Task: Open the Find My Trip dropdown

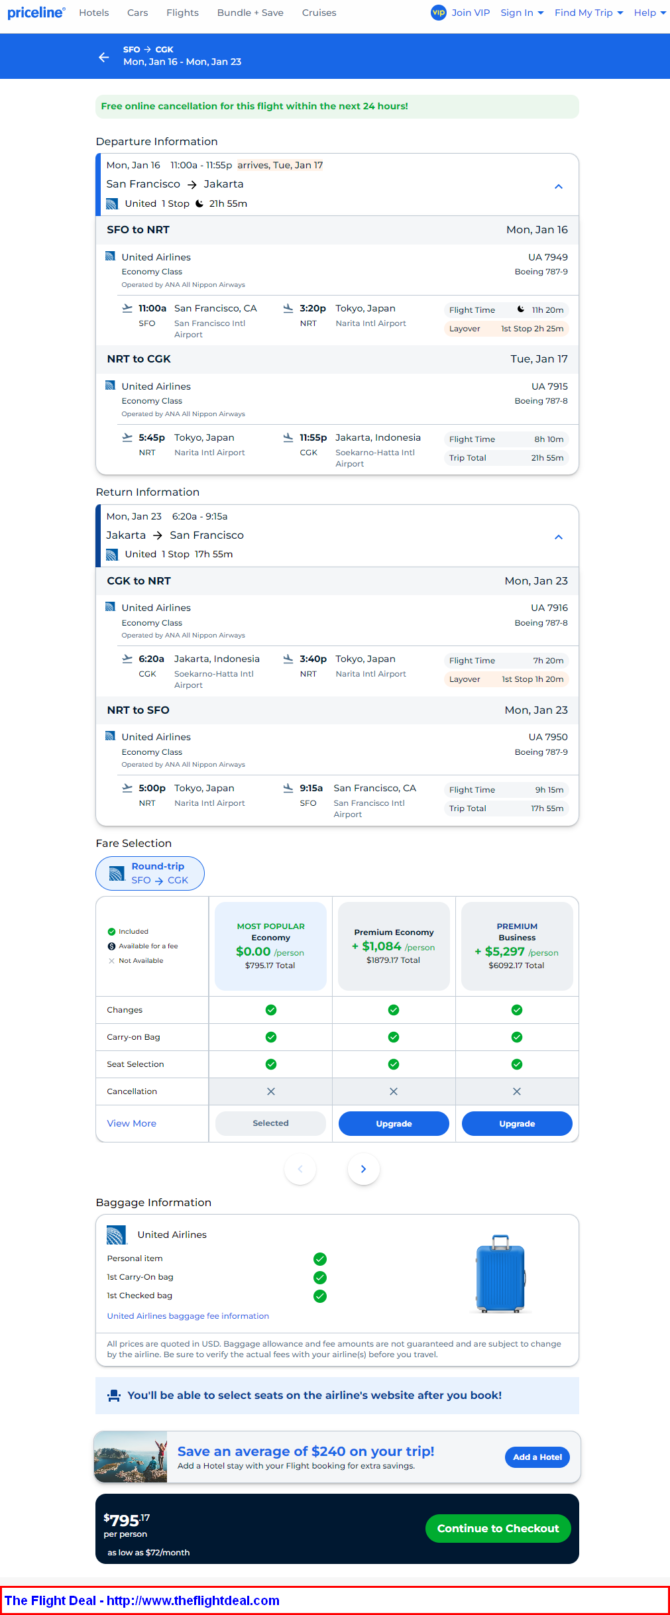Action: pos(589,13)
